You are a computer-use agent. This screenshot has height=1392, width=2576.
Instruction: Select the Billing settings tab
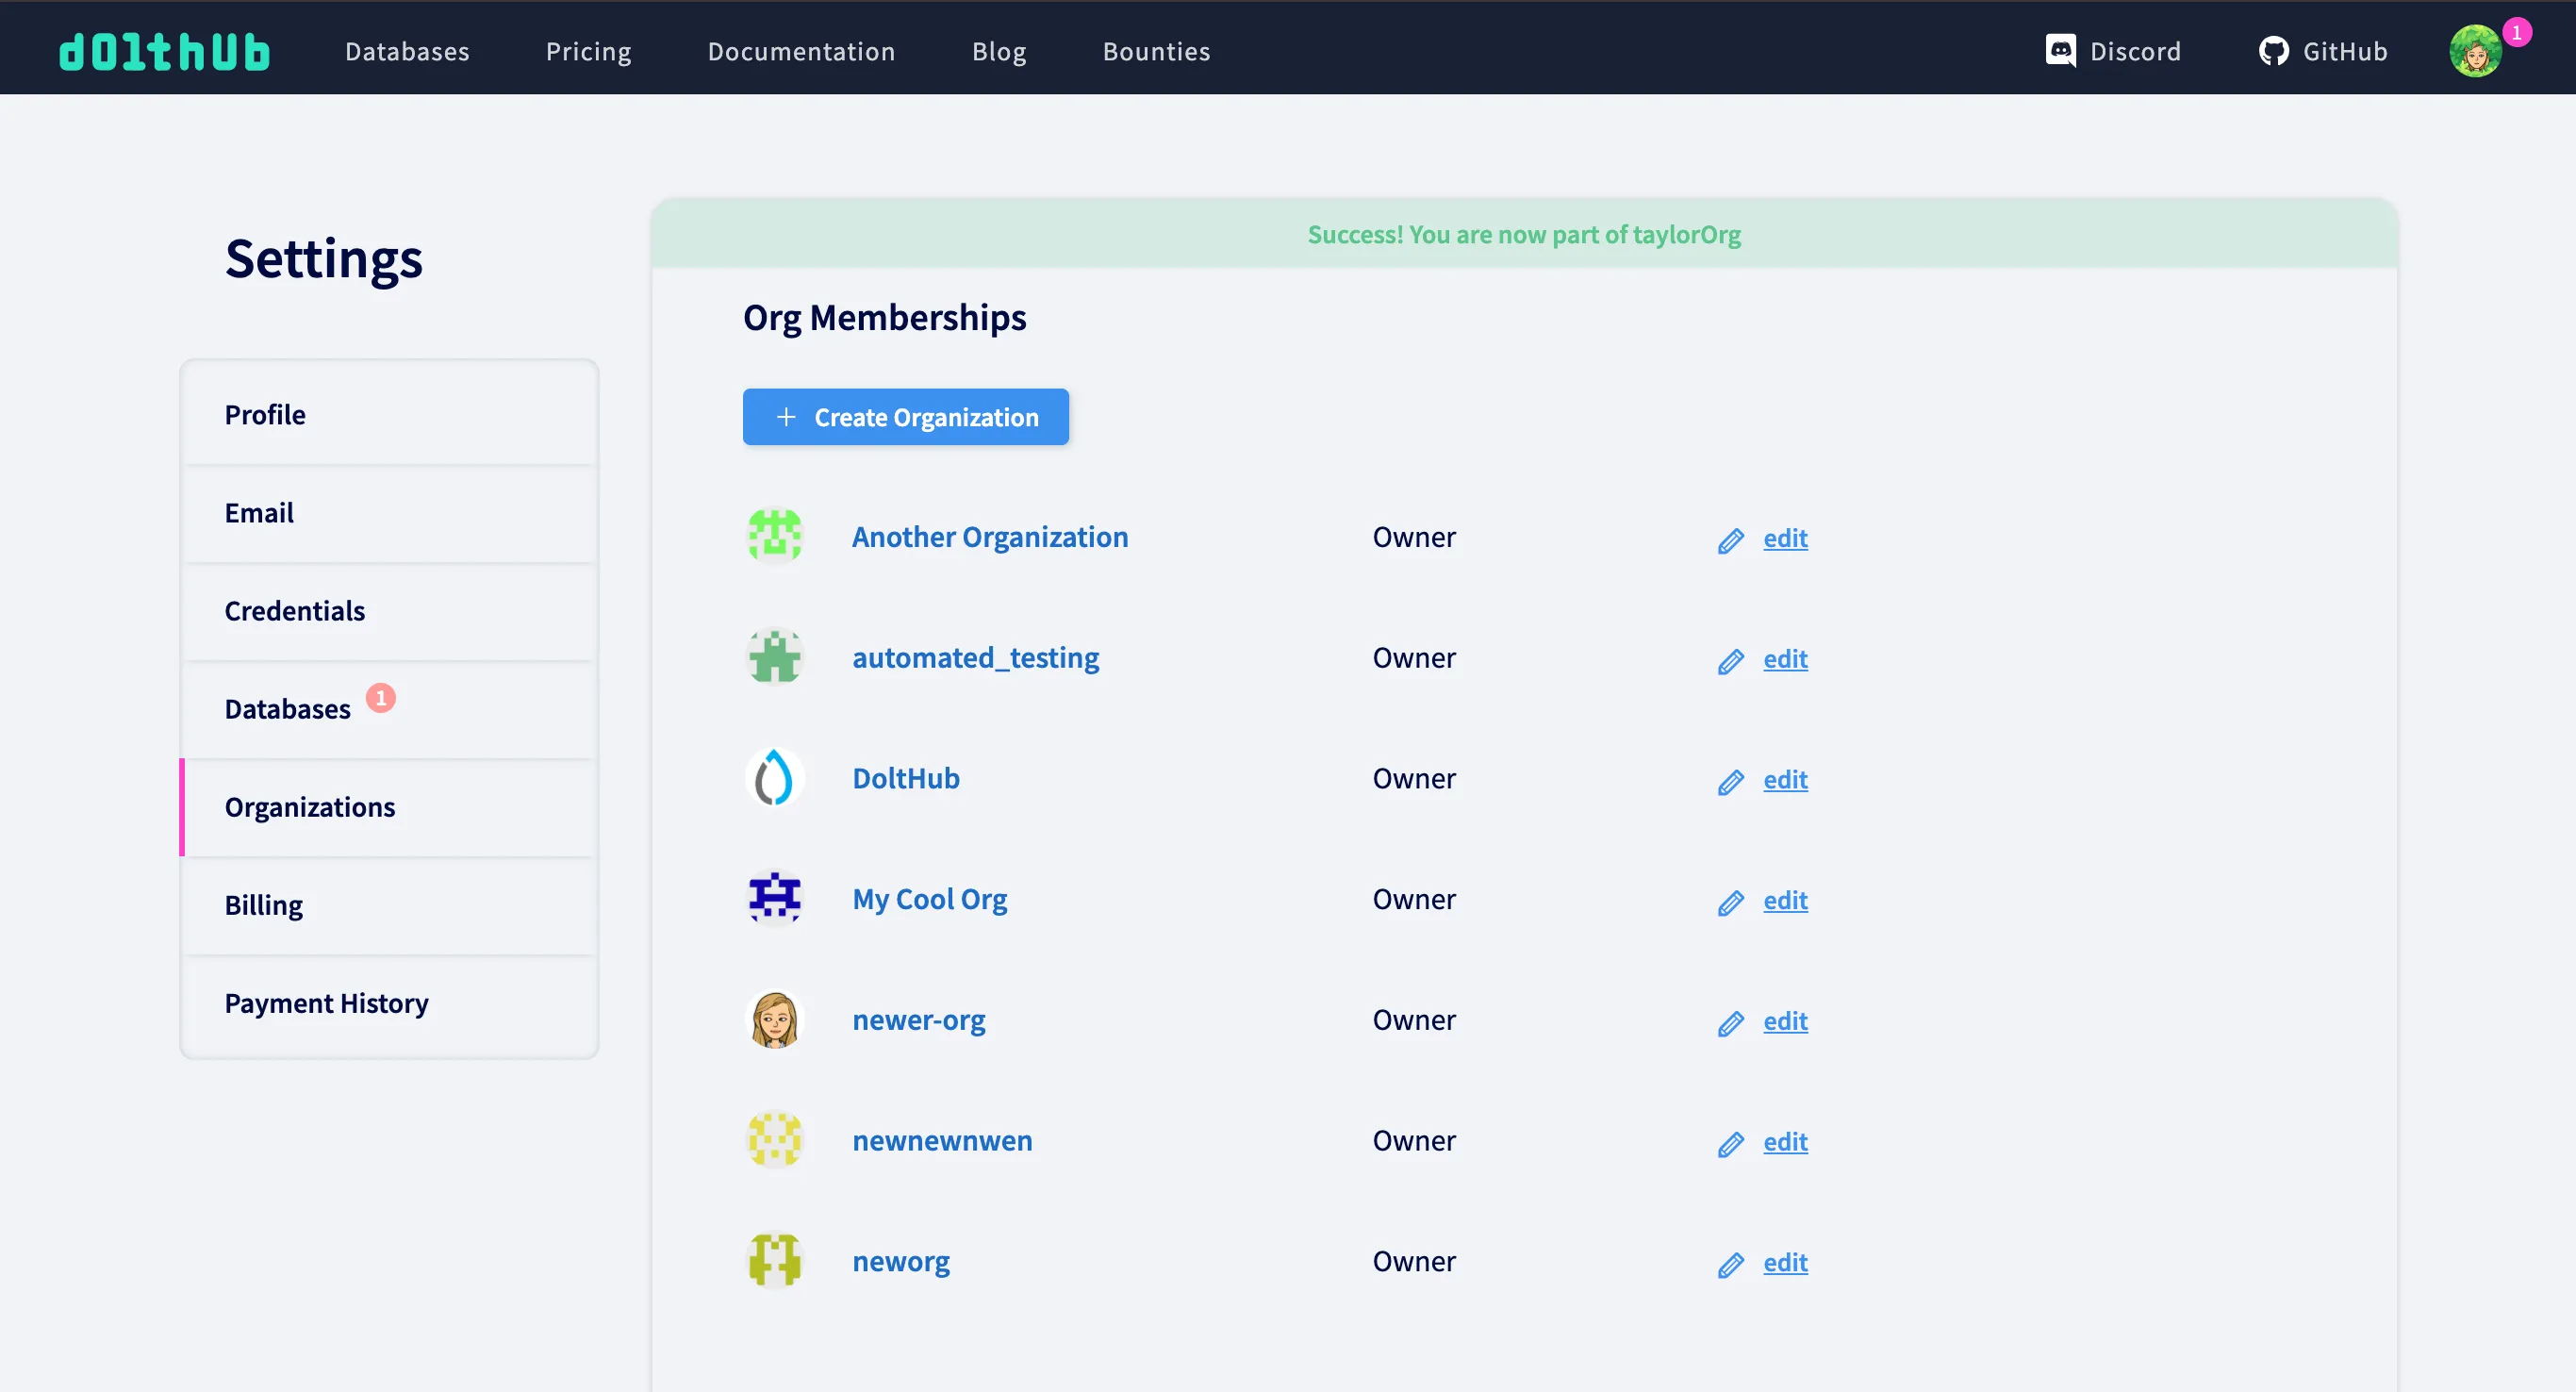263,905
